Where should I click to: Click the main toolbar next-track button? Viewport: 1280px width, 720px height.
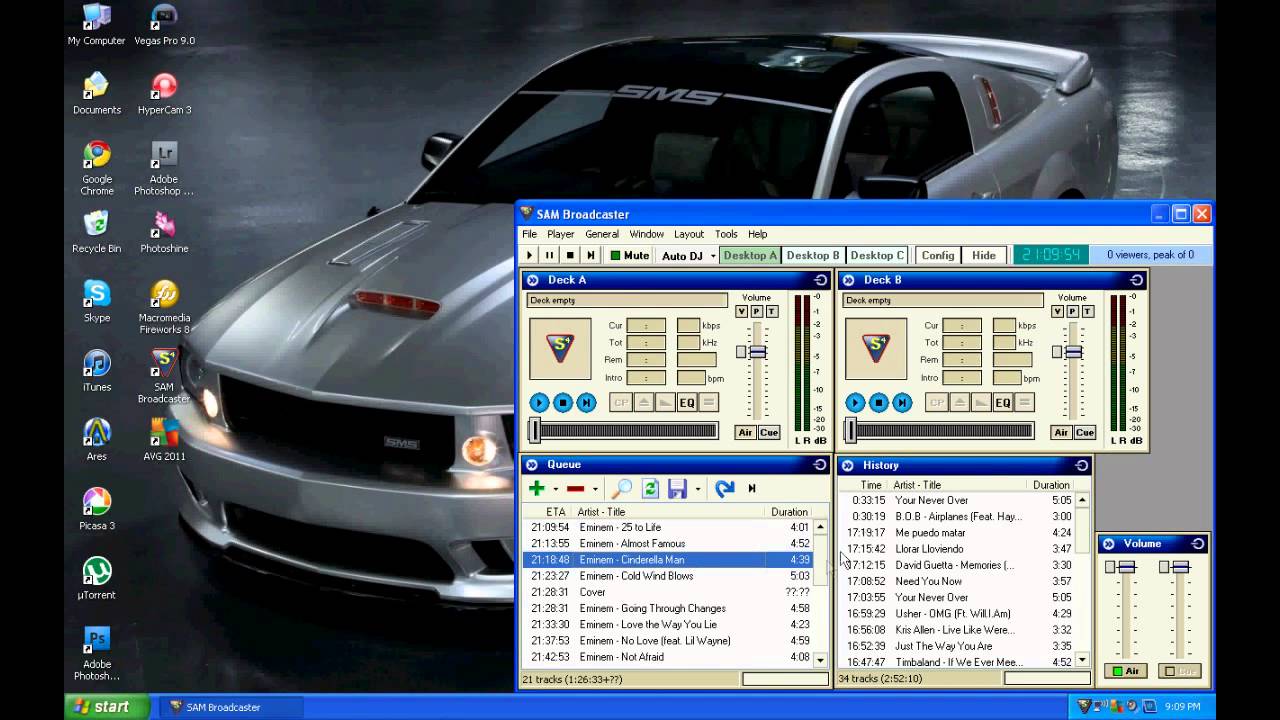coord(590,256)
